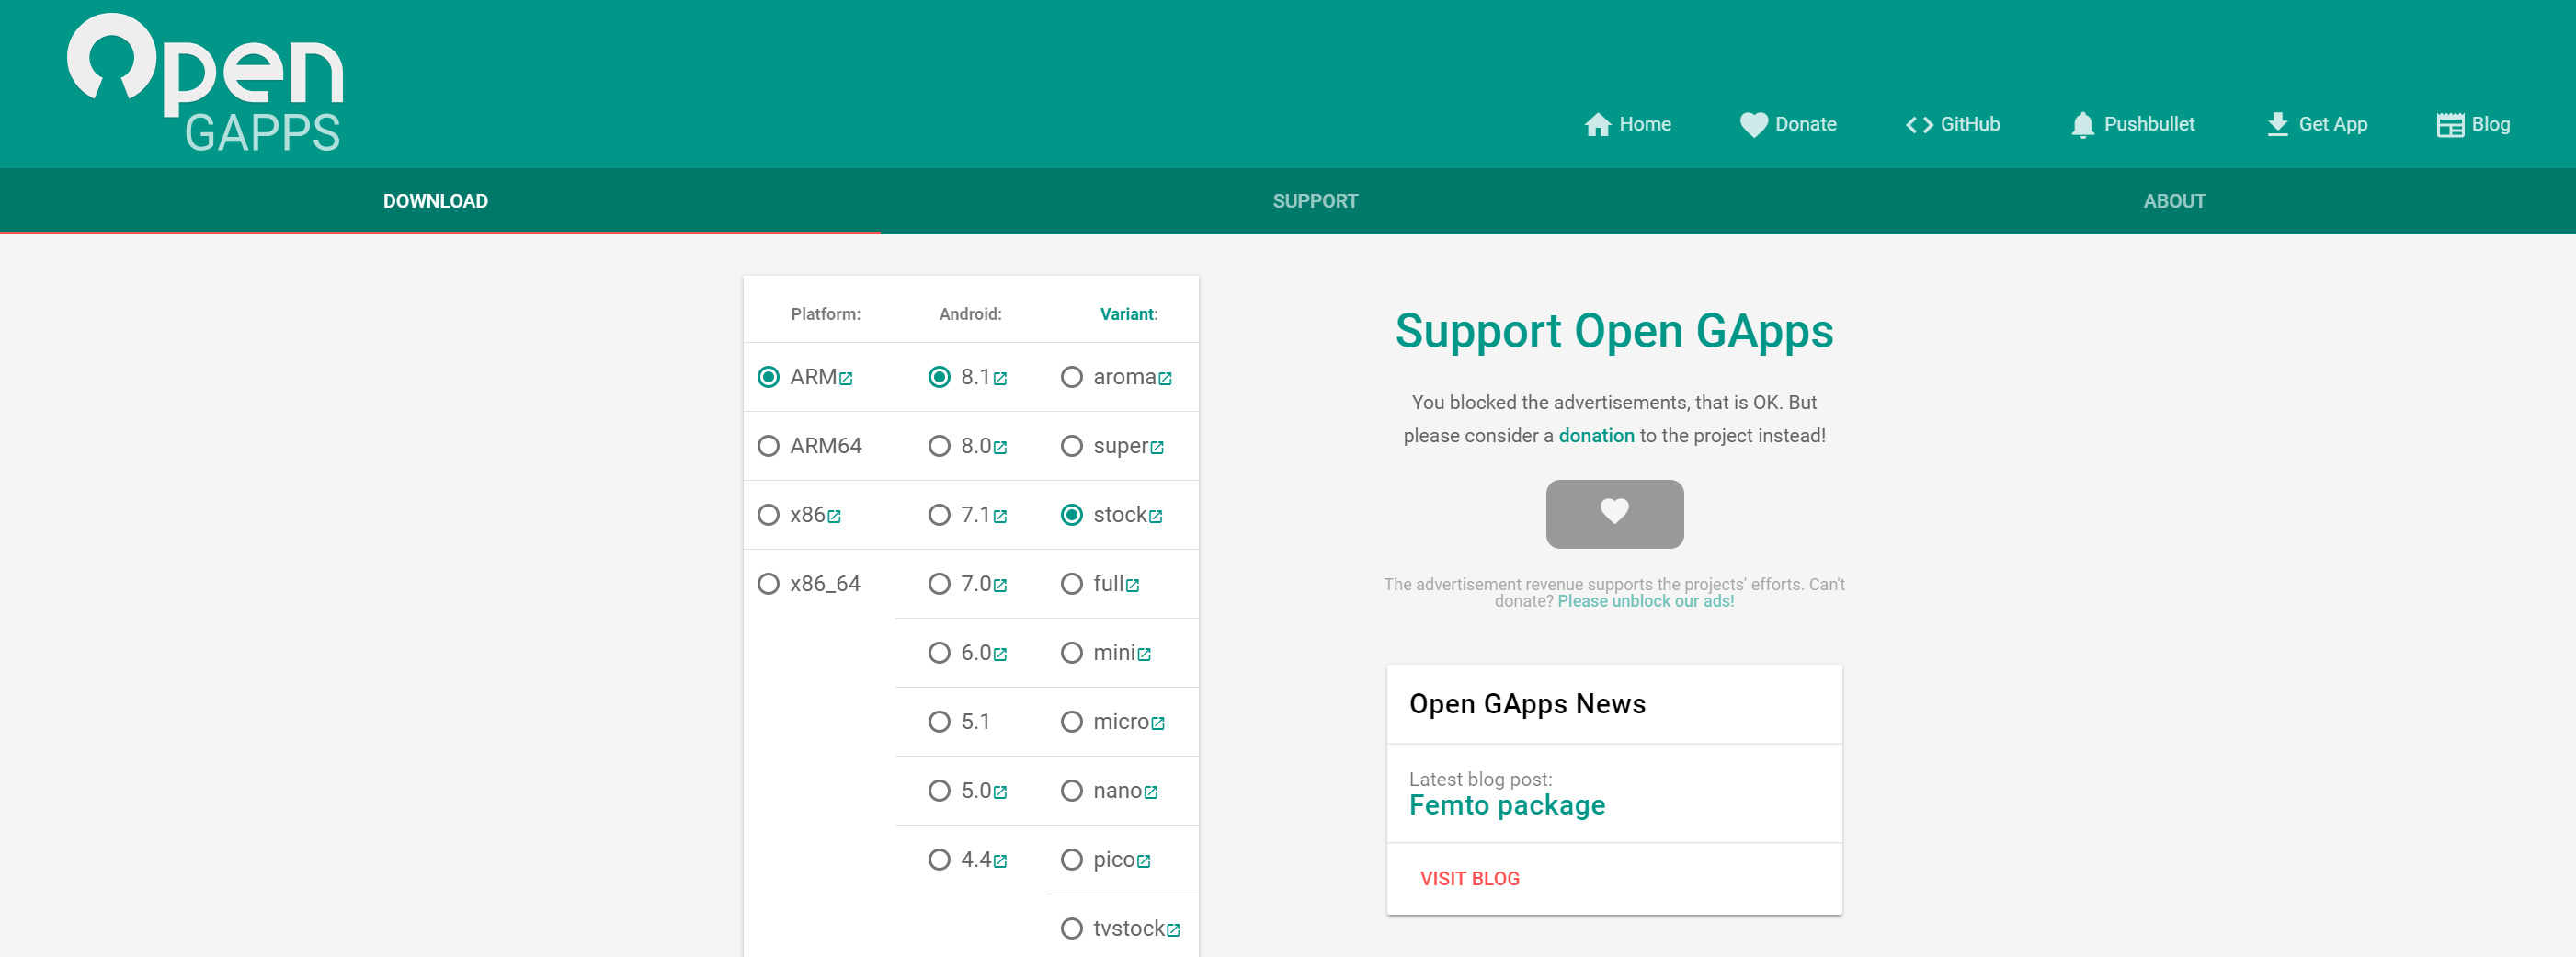This screenshot has height=957, width=2576.
Task: Open the GitHub navigation link
Action: pyautogui.click(x=1953, y=124)
